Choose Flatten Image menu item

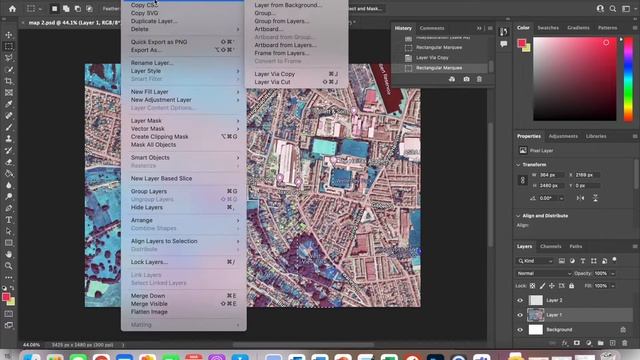click(184, 312)
